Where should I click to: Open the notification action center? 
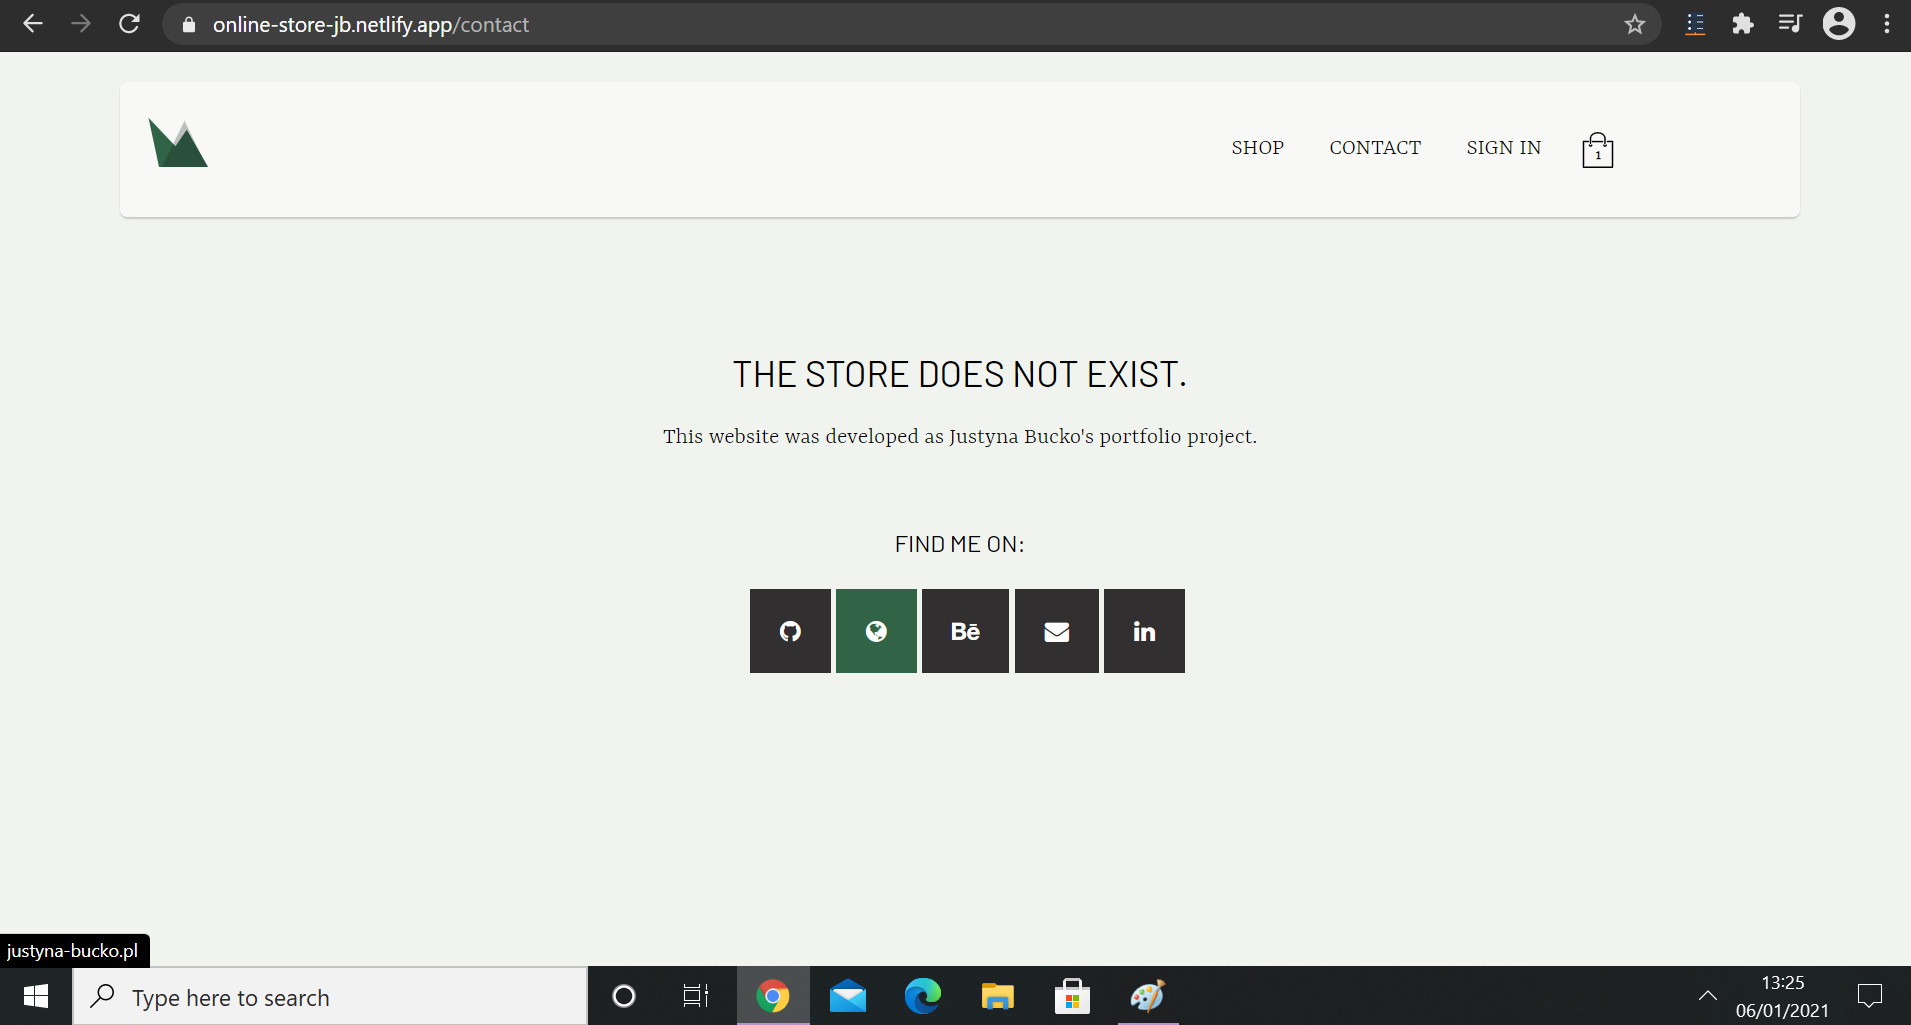1870,996
